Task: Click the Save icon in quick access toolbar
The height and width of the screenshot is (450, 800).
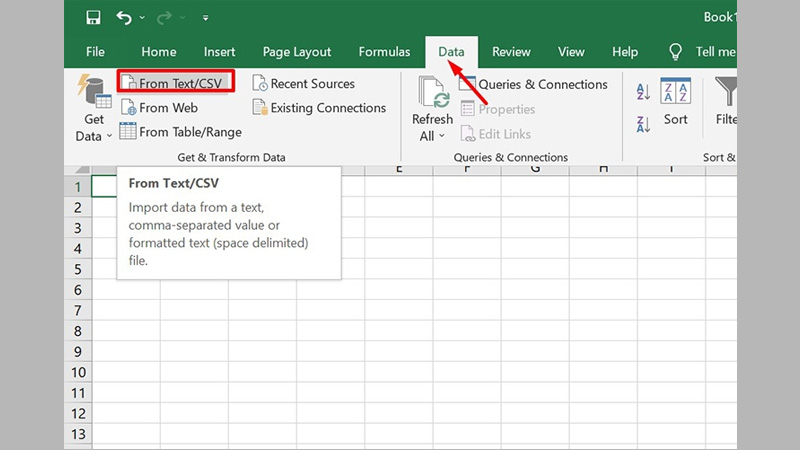Action: 93,17
